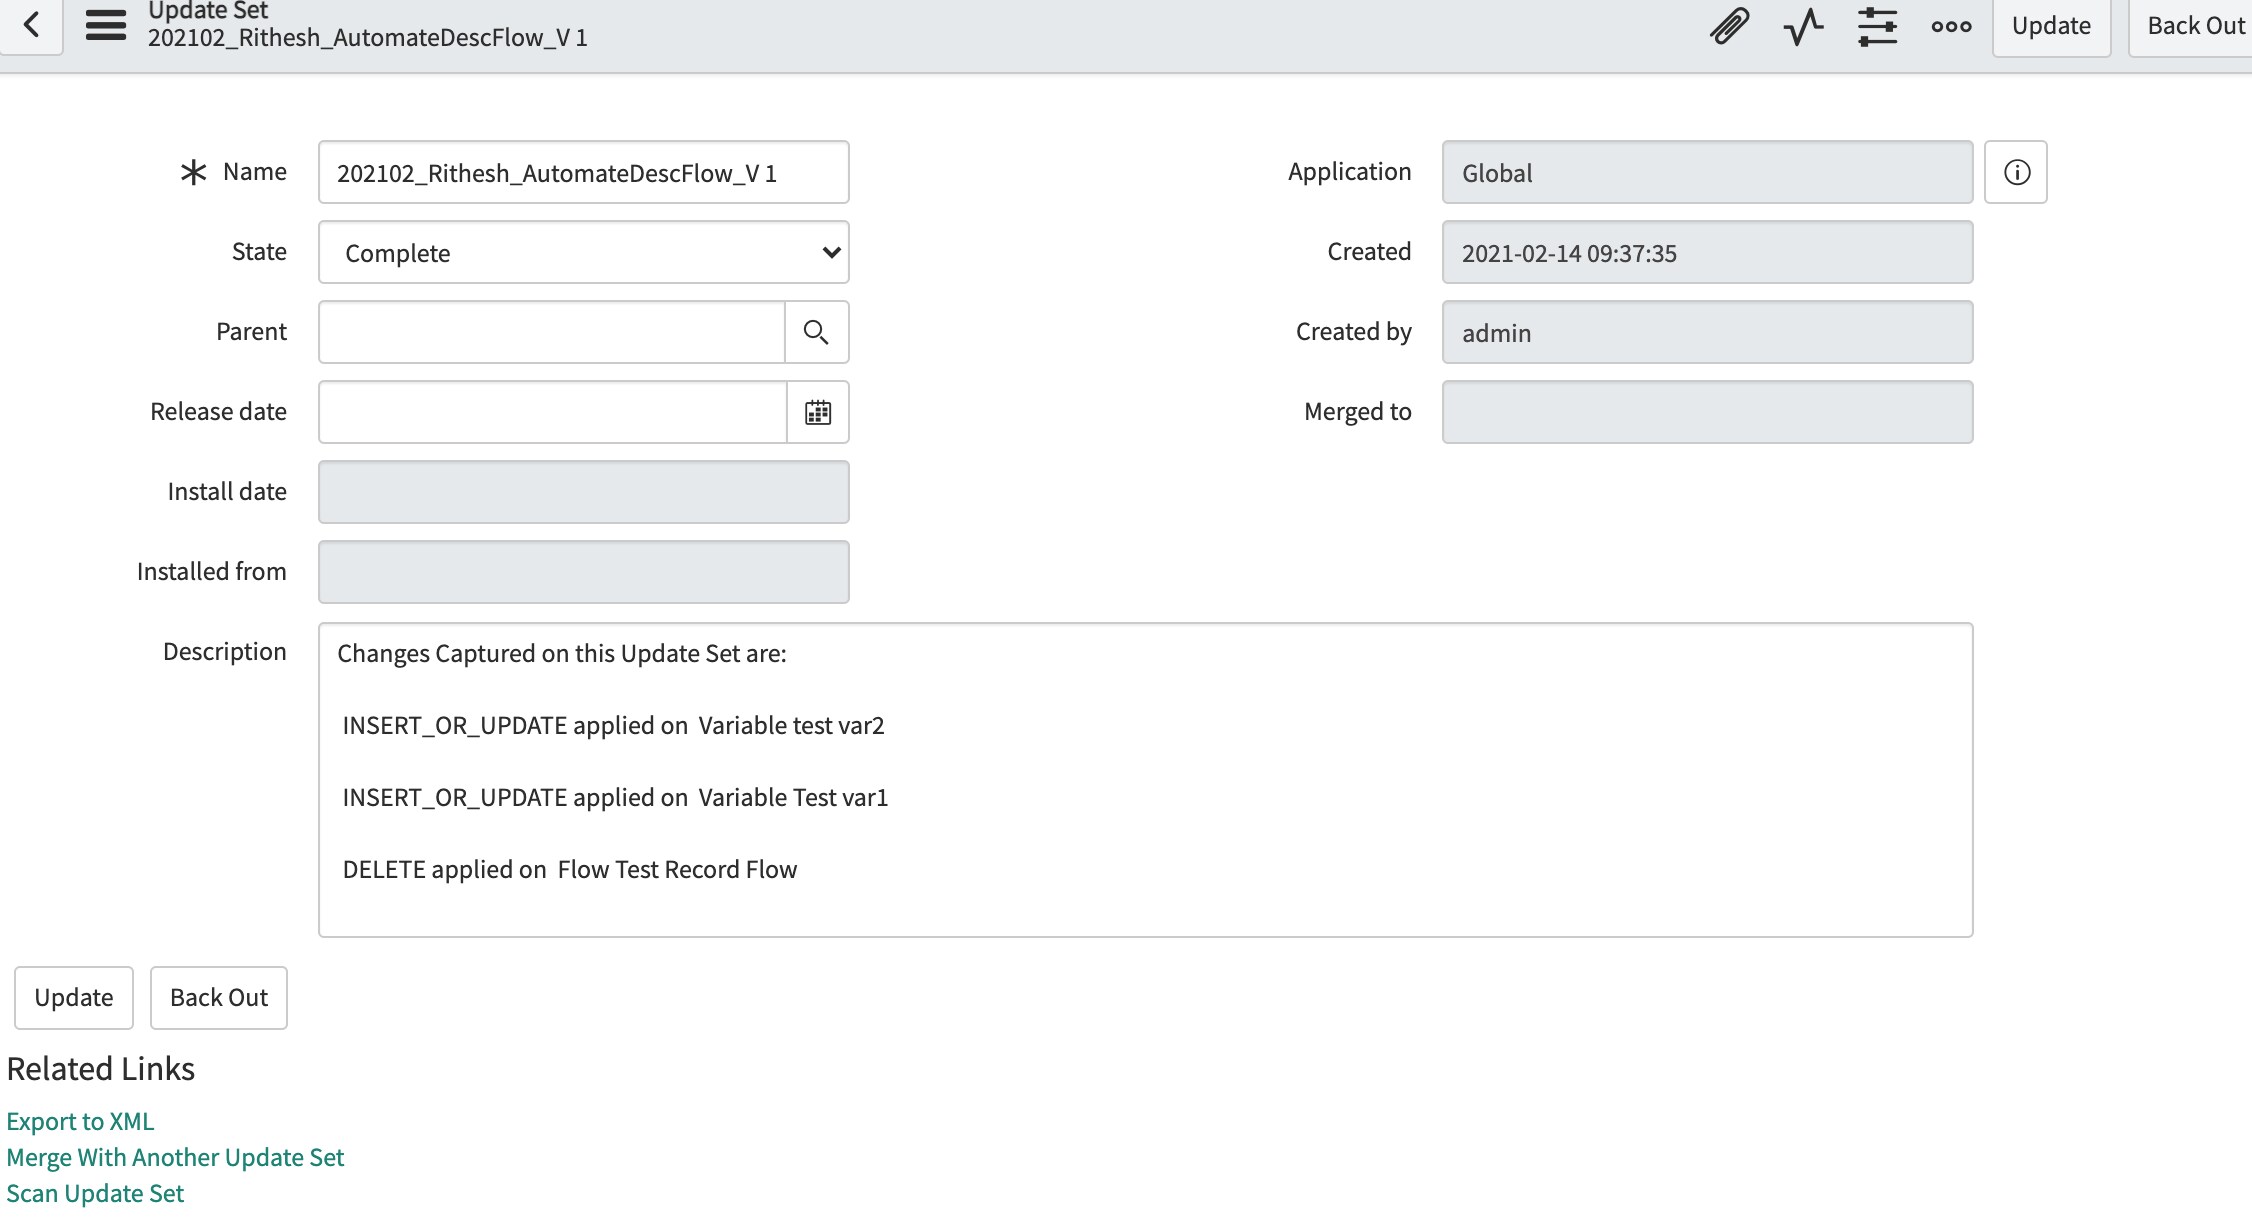Click the read-only Installed from field

coord(584,572)
